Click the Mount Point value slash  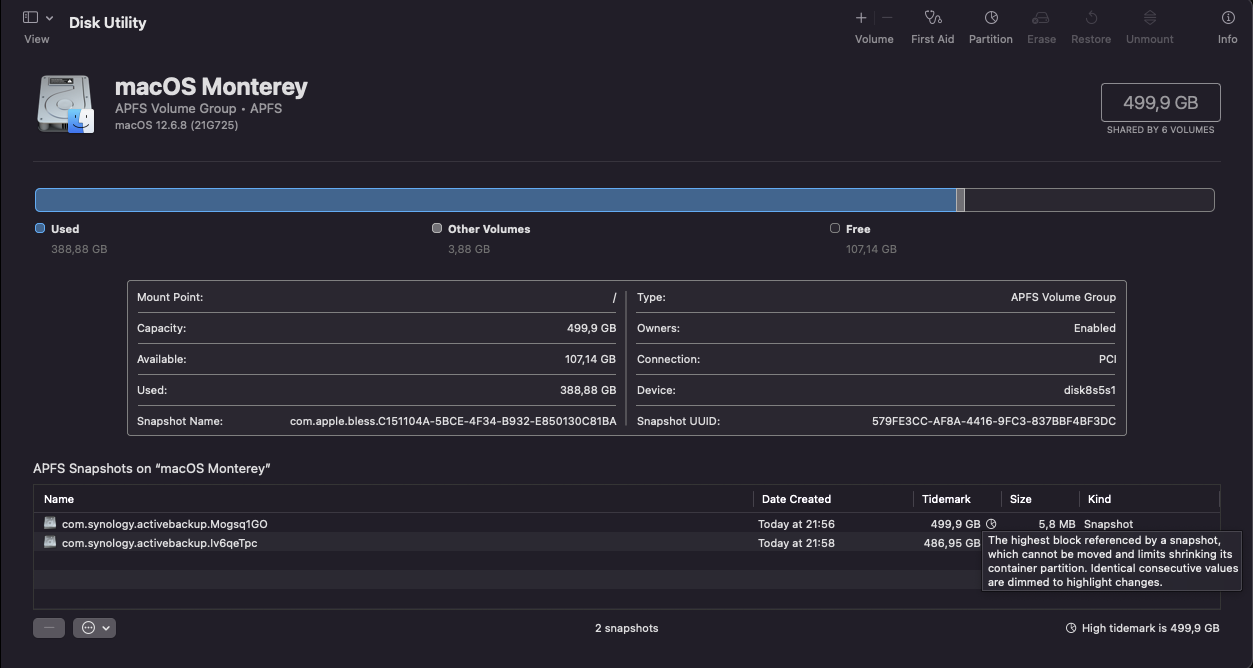pyautogui.click(x=615, y=297)
